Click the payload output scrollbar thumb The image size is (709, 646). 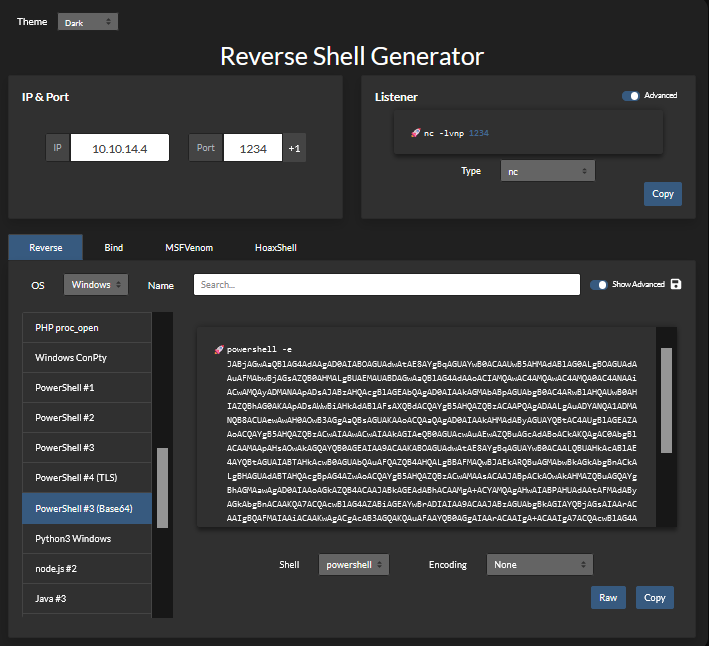pyautogui.click(x=666, y=400)
